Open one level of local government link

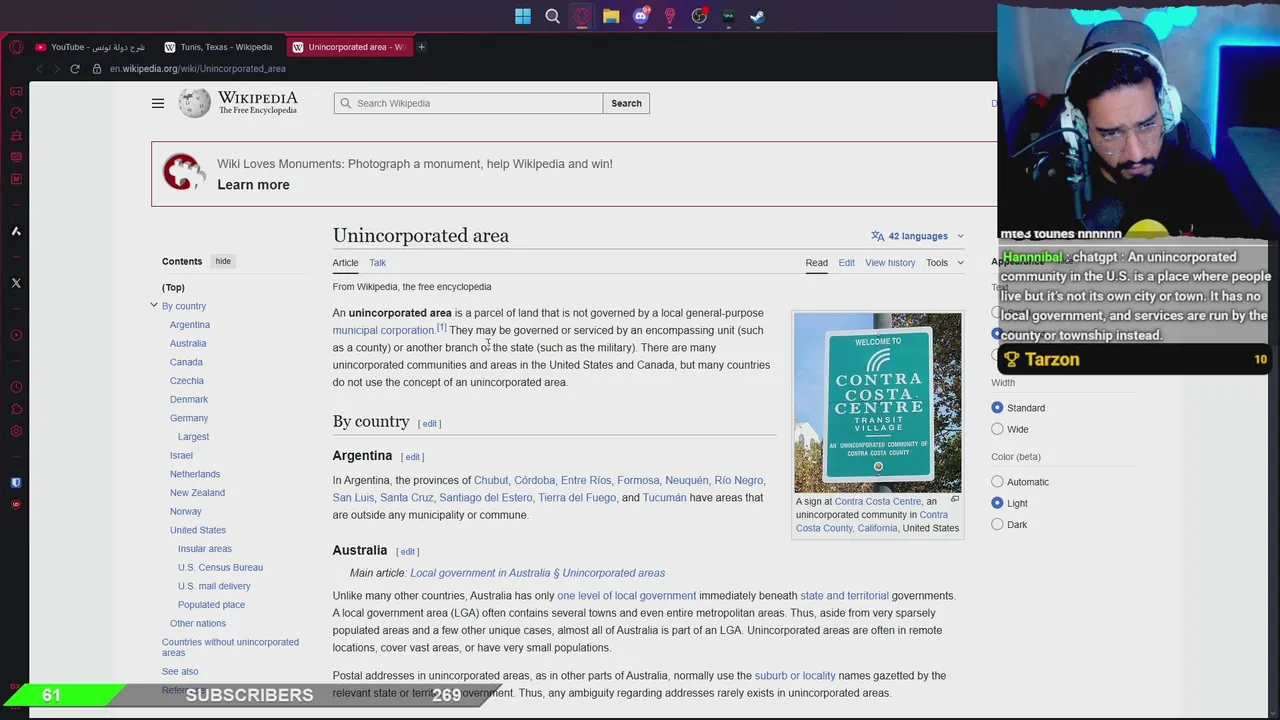click(626, 596)
